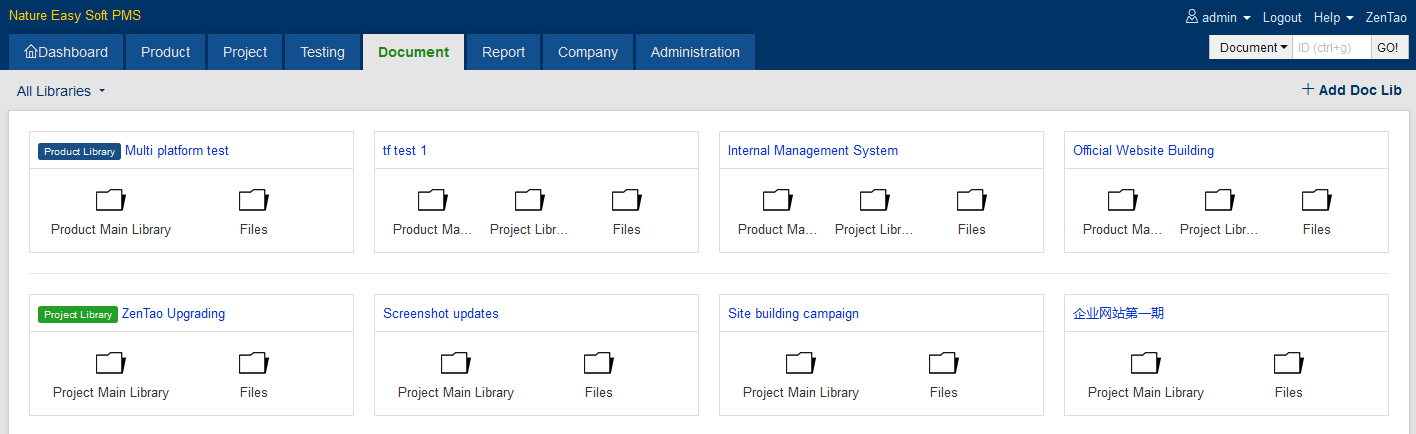The image size is (1416, 434).
Task: Open Files folder under Screenshot updates
Action: [x=598, y=374]
